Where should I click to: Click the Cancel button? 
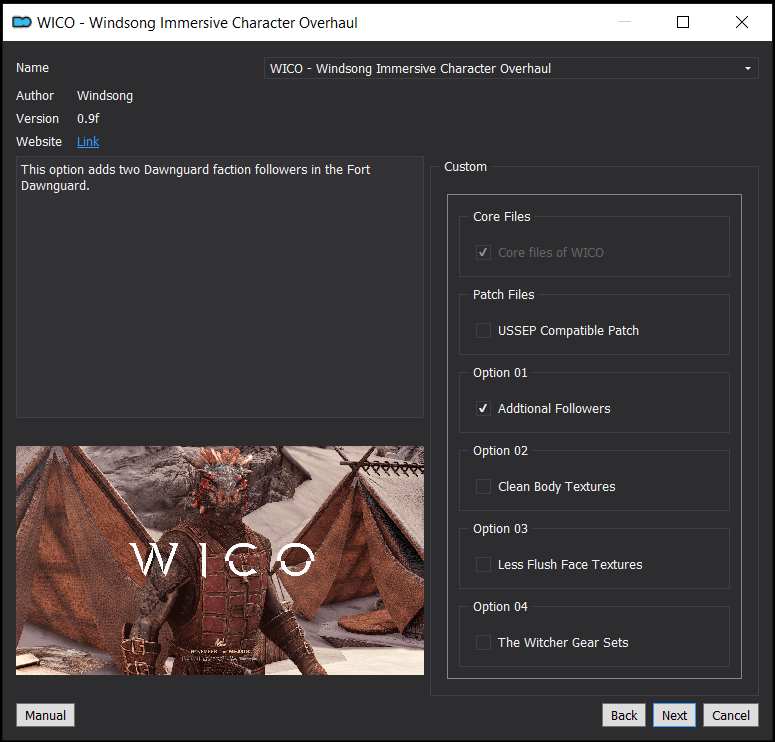coord(731,715)
